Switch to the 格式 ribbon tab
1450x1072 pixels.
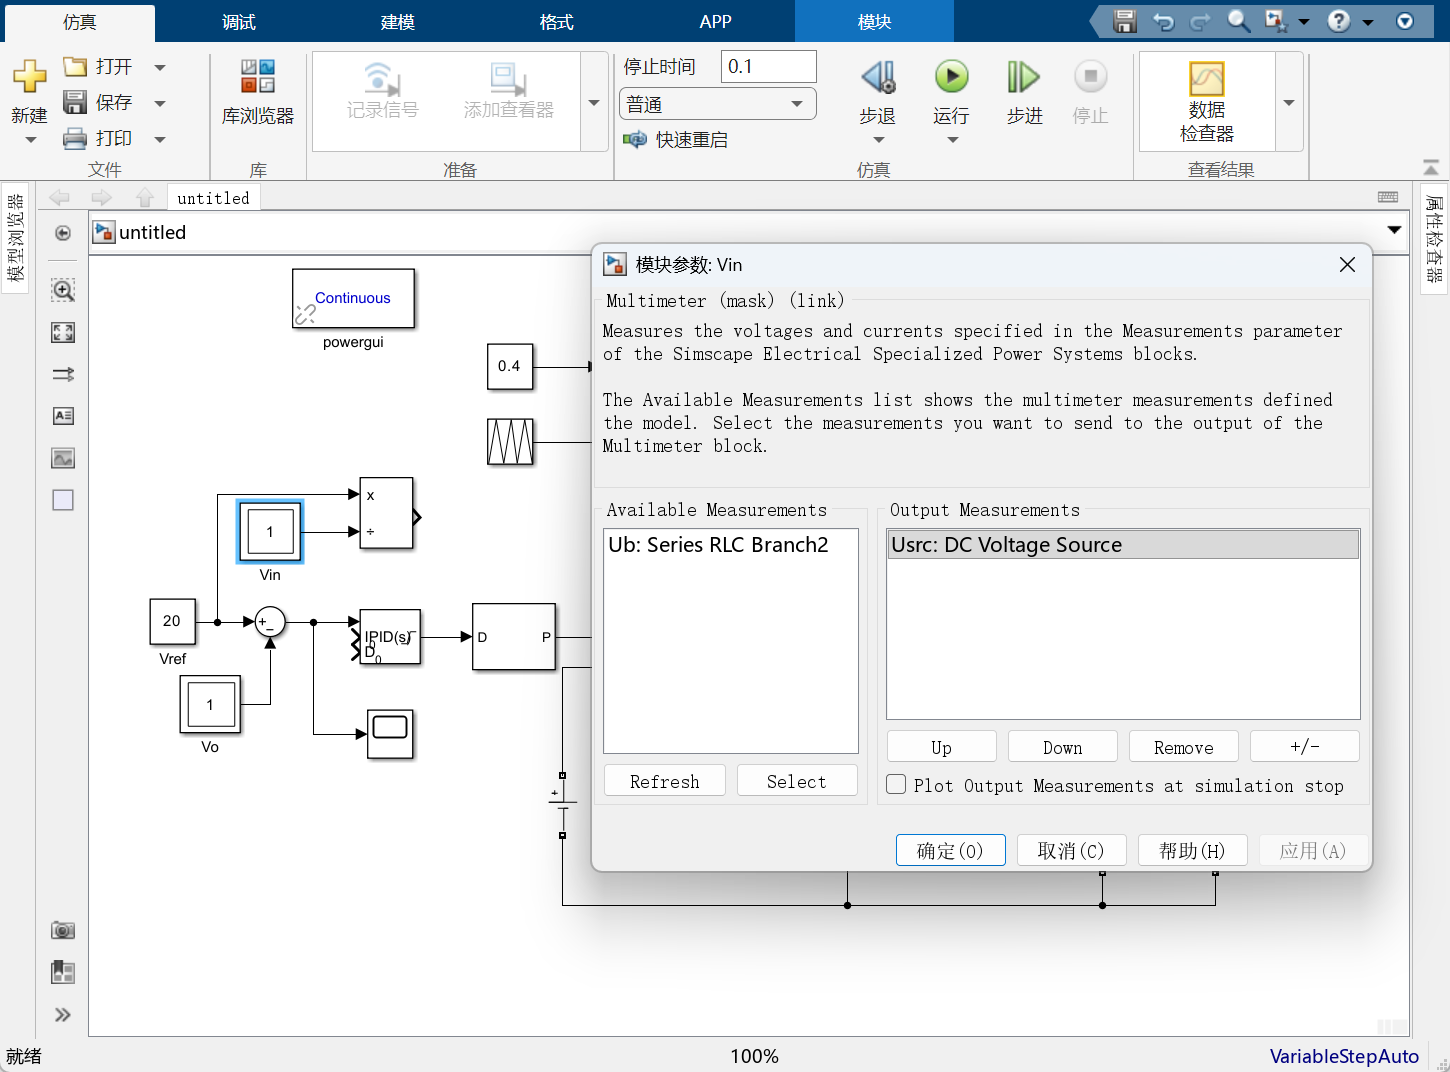557,22
